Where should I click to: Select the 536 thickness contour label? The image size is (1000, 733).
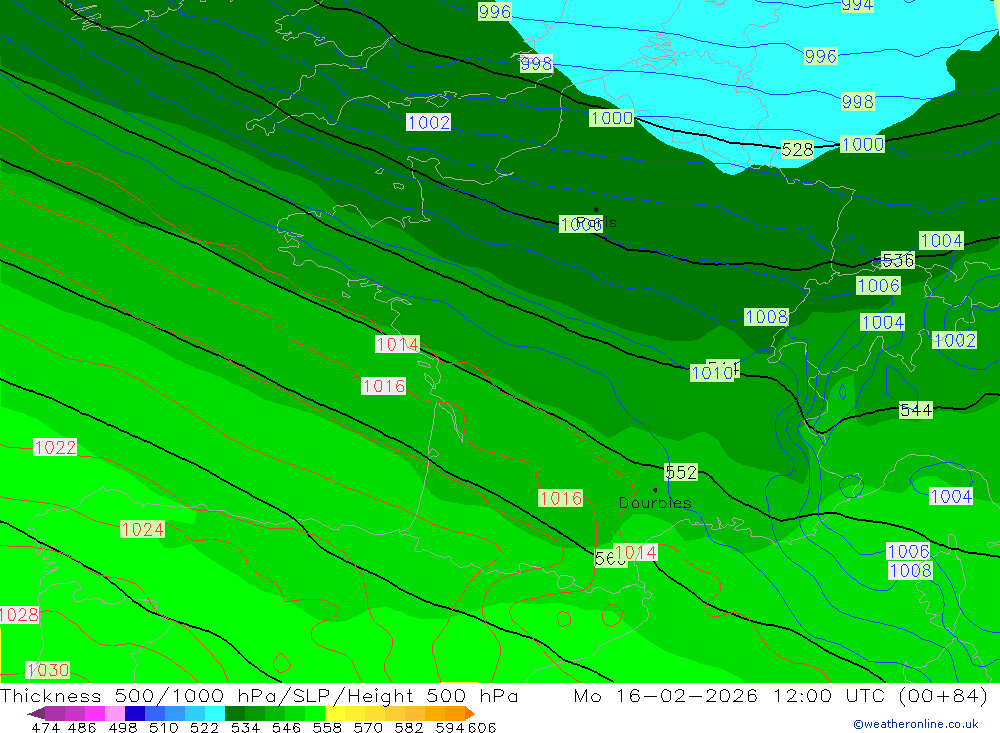(x=898, y=260)
